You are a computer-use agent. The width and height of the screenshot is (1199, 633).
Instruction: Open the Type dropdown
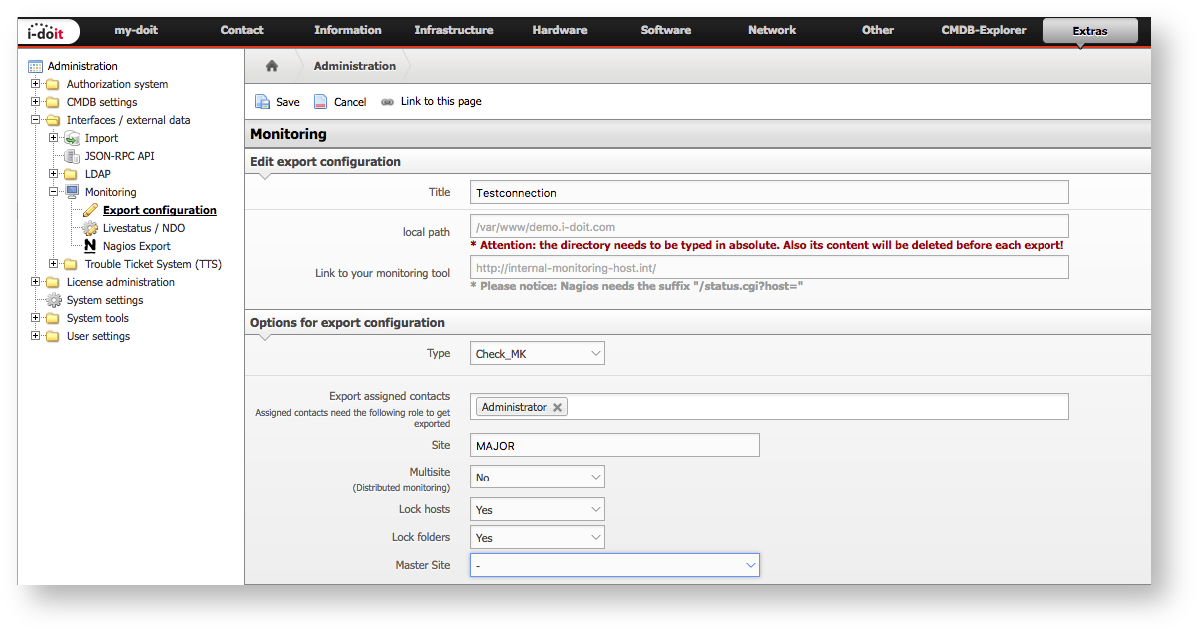pos(537,353)
